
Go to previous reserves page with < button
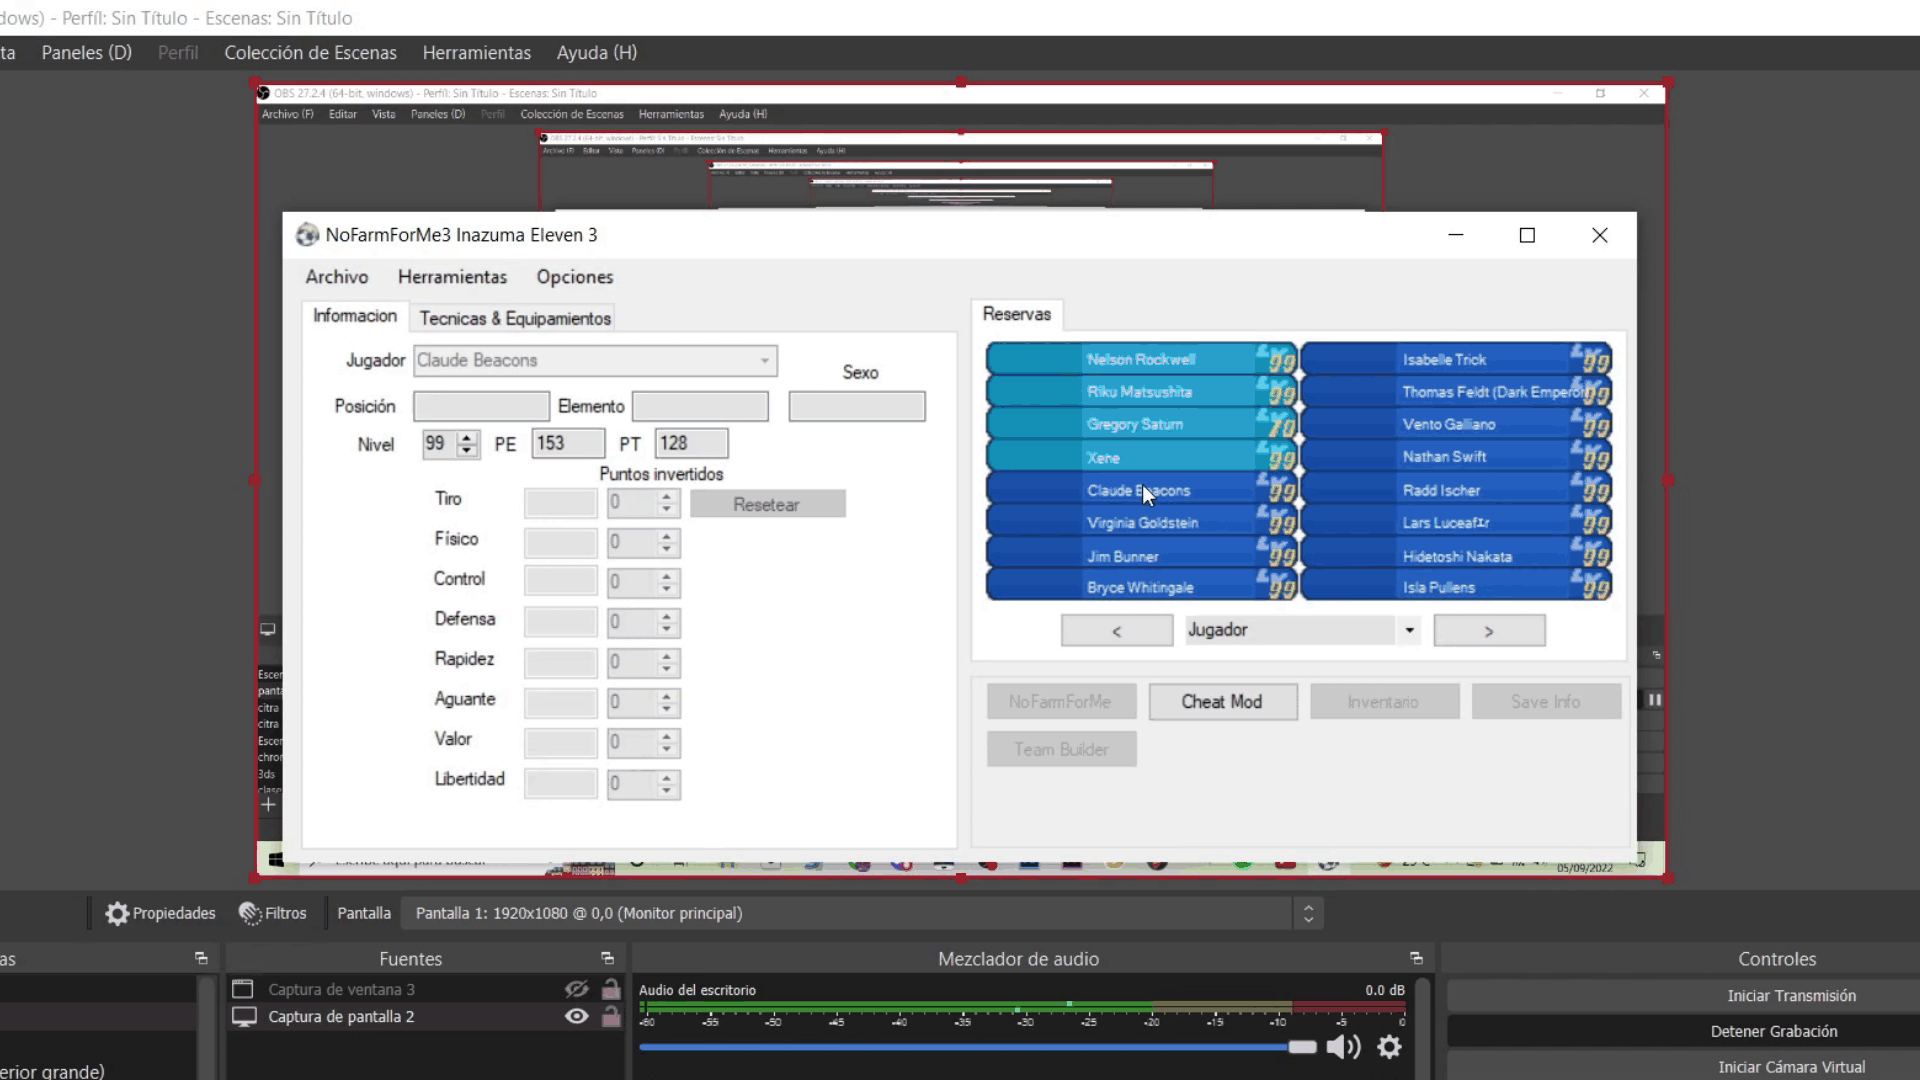coord(1117,631)
